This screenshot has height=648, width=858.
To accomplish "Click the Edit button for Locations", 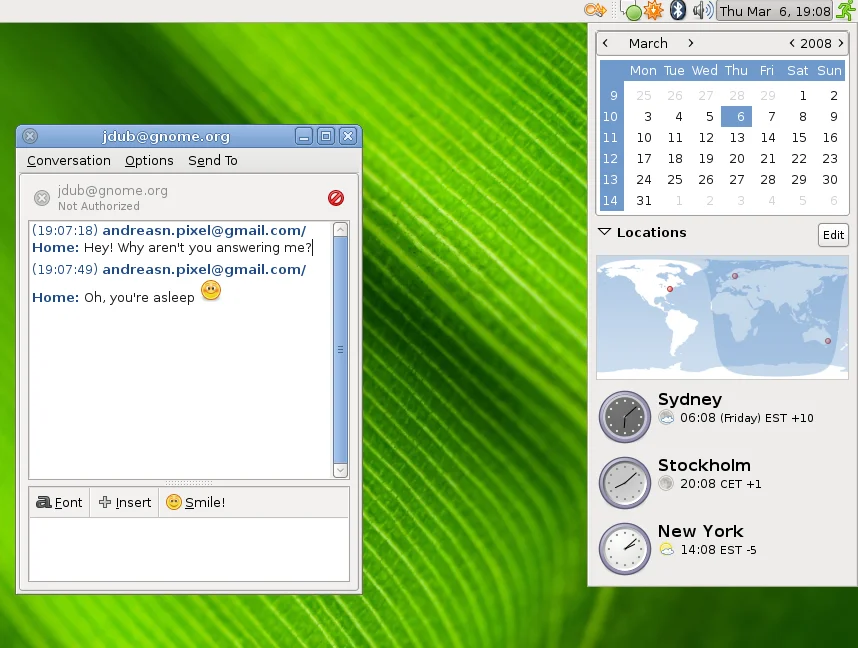I will (x=833, y=235).
